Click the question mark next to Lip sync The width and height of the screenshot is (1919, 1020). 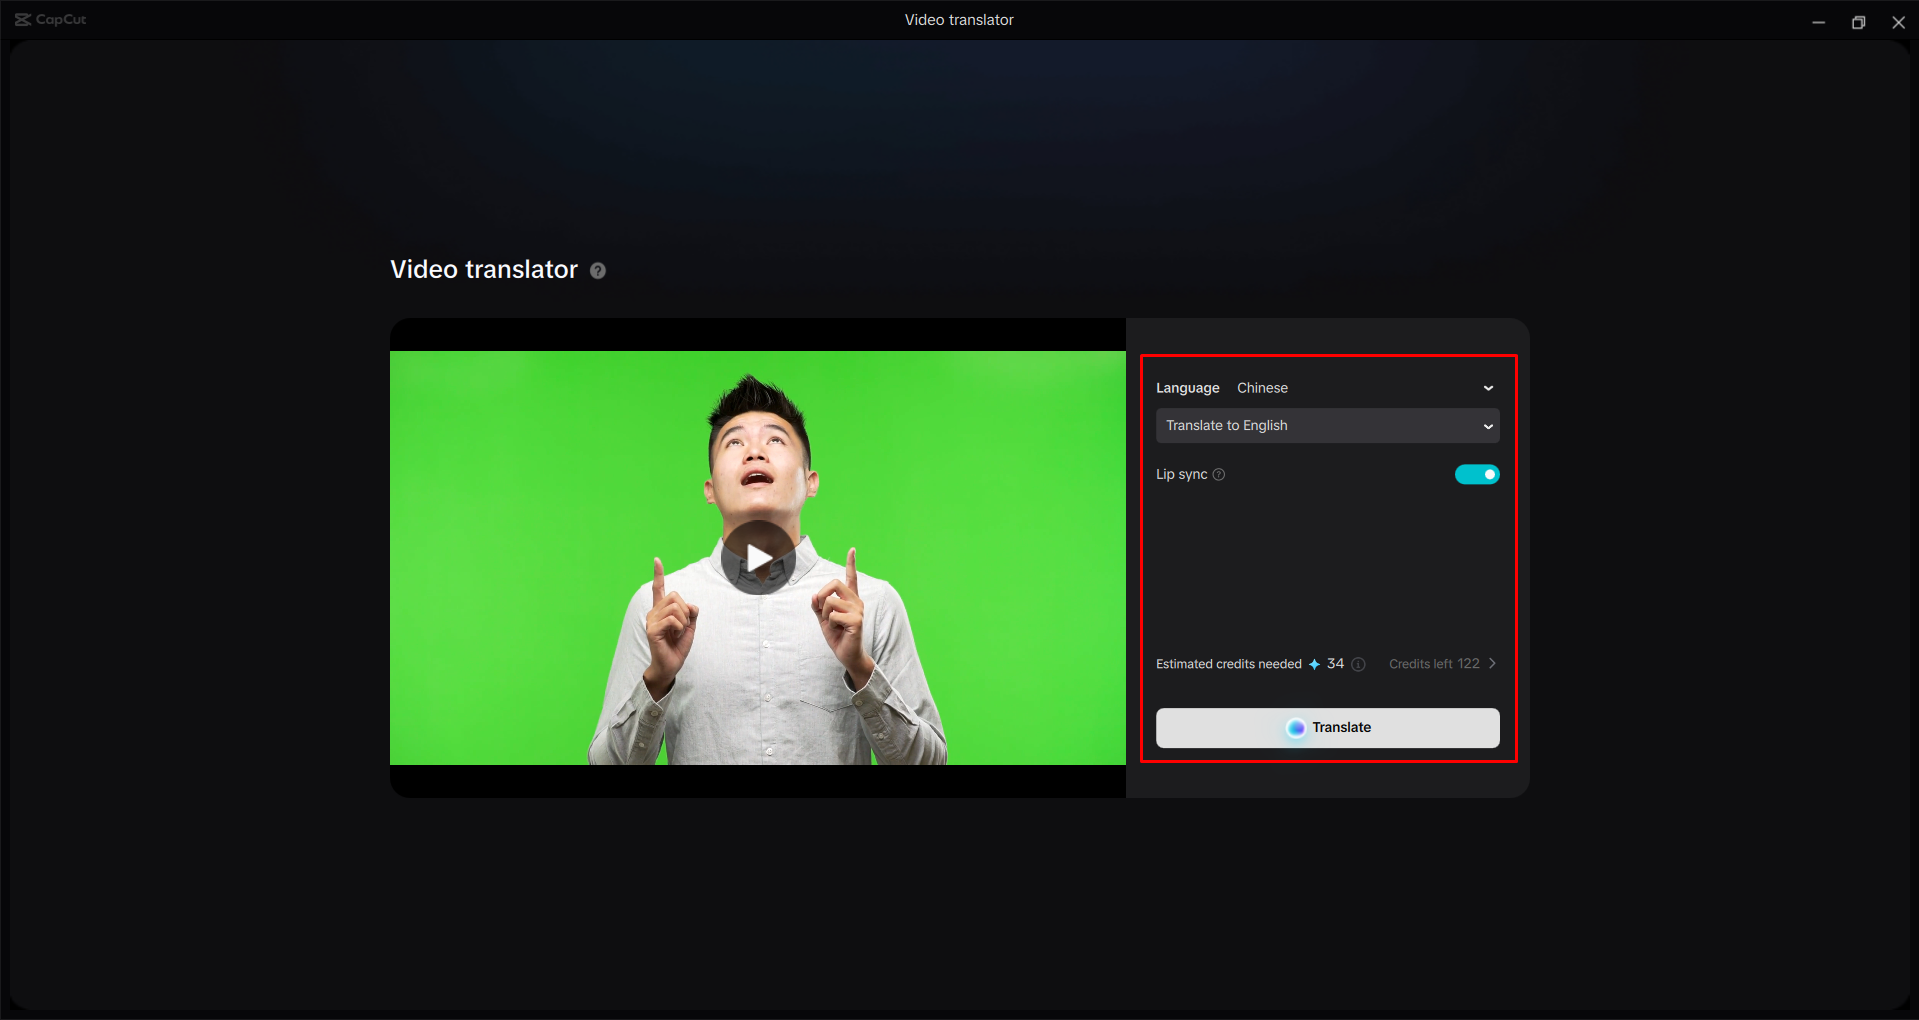pos(1219,475)
